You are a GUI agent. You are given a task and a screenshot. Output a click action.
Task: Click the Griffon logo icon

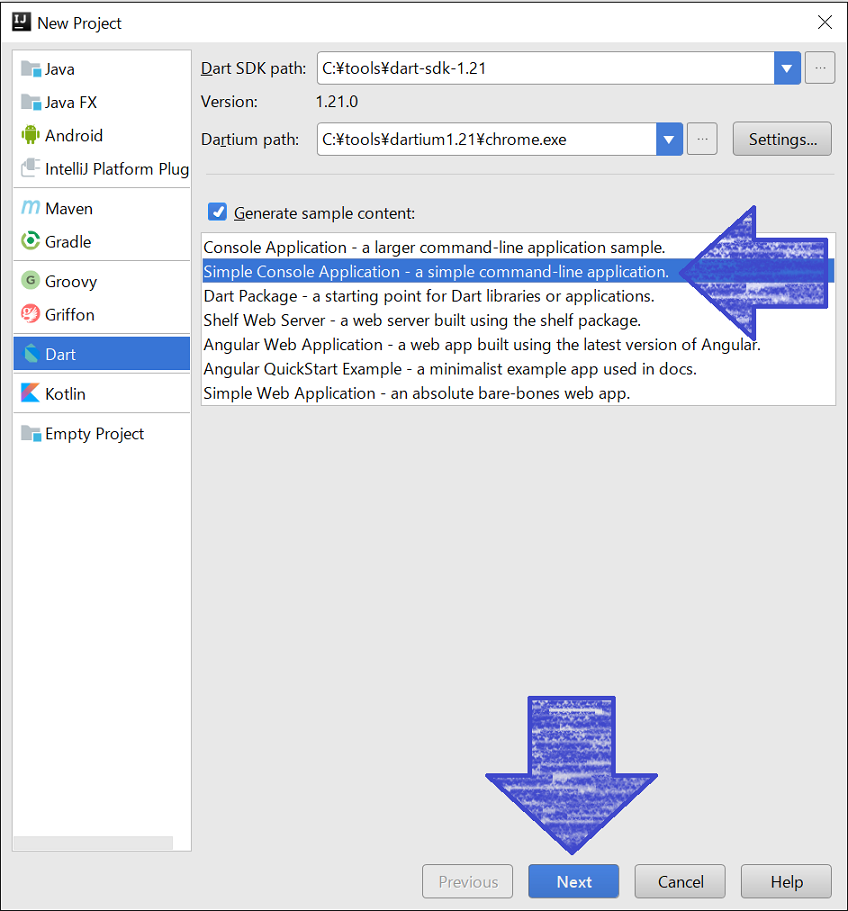click(30, 314)
